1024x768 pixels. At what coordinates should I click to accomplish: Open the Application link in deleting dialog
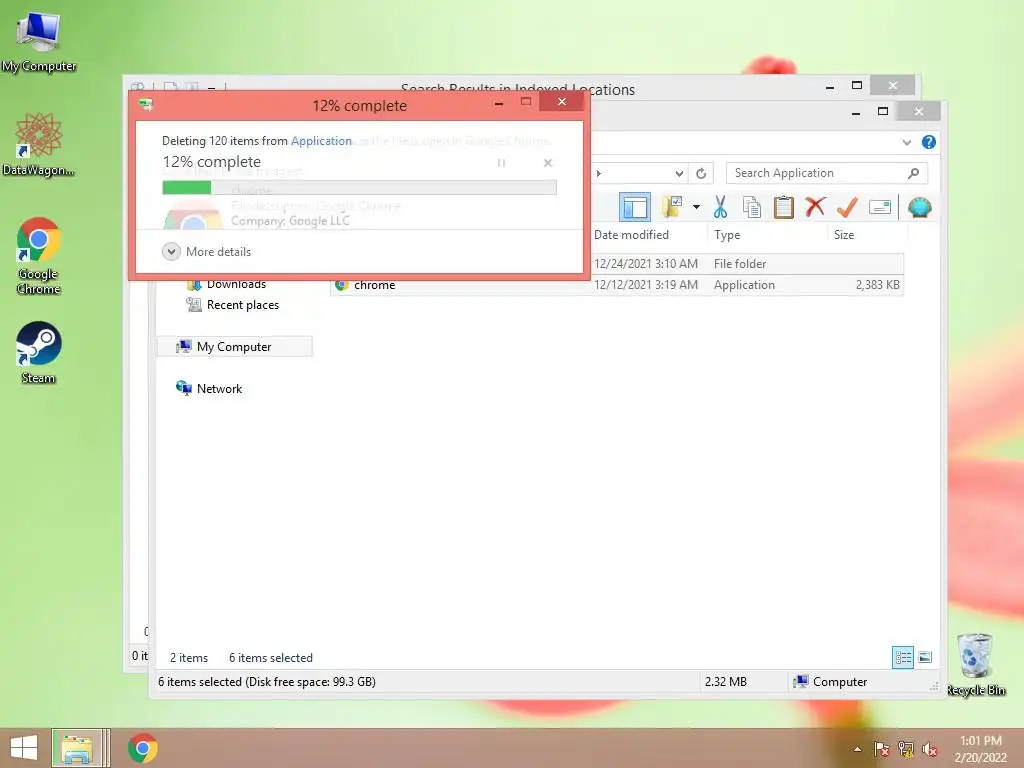point(321,140)
